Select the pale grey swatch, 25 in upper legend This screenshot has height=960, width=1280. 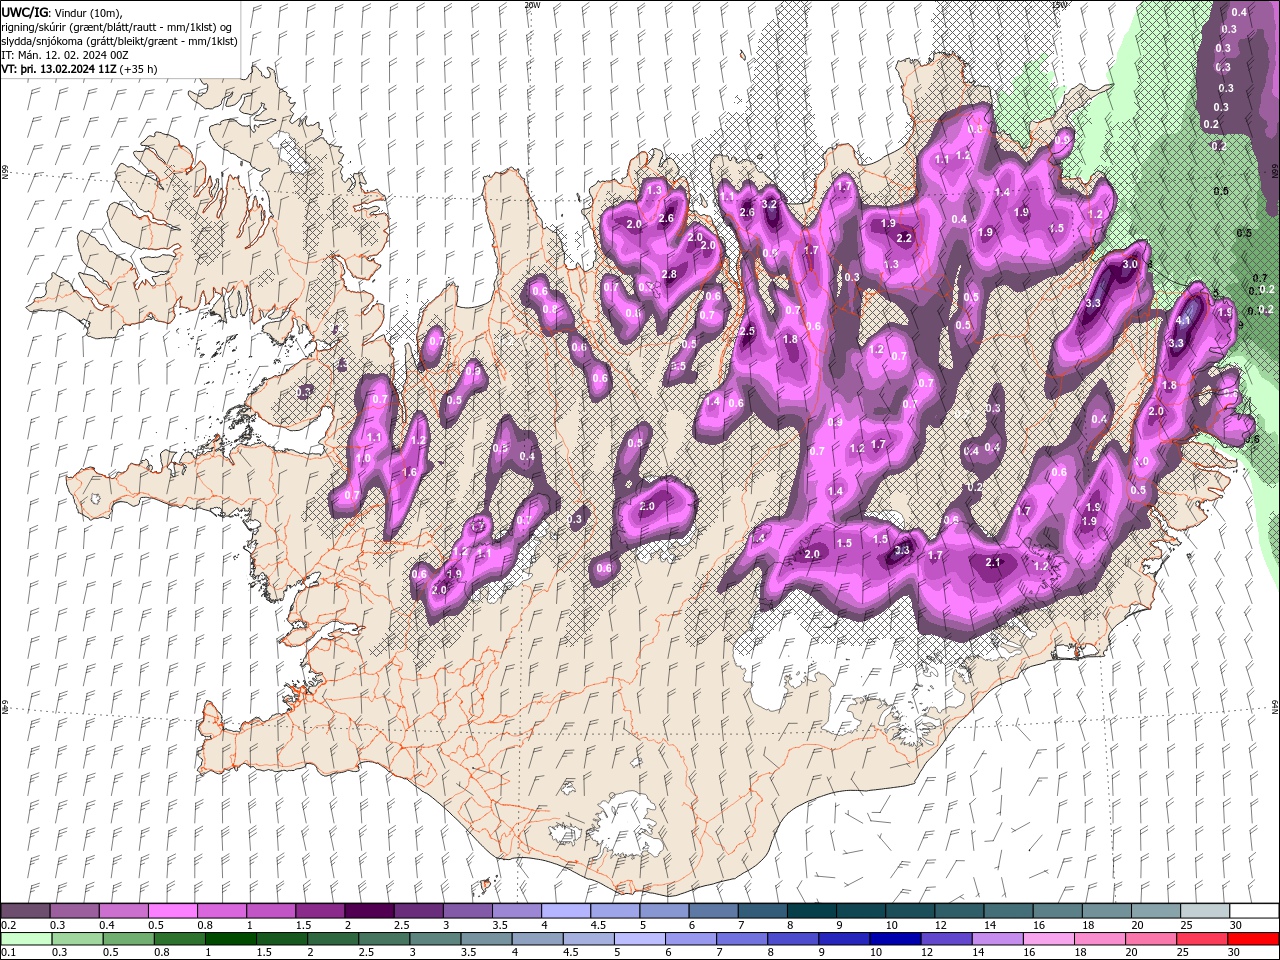tap(1206, 911)
